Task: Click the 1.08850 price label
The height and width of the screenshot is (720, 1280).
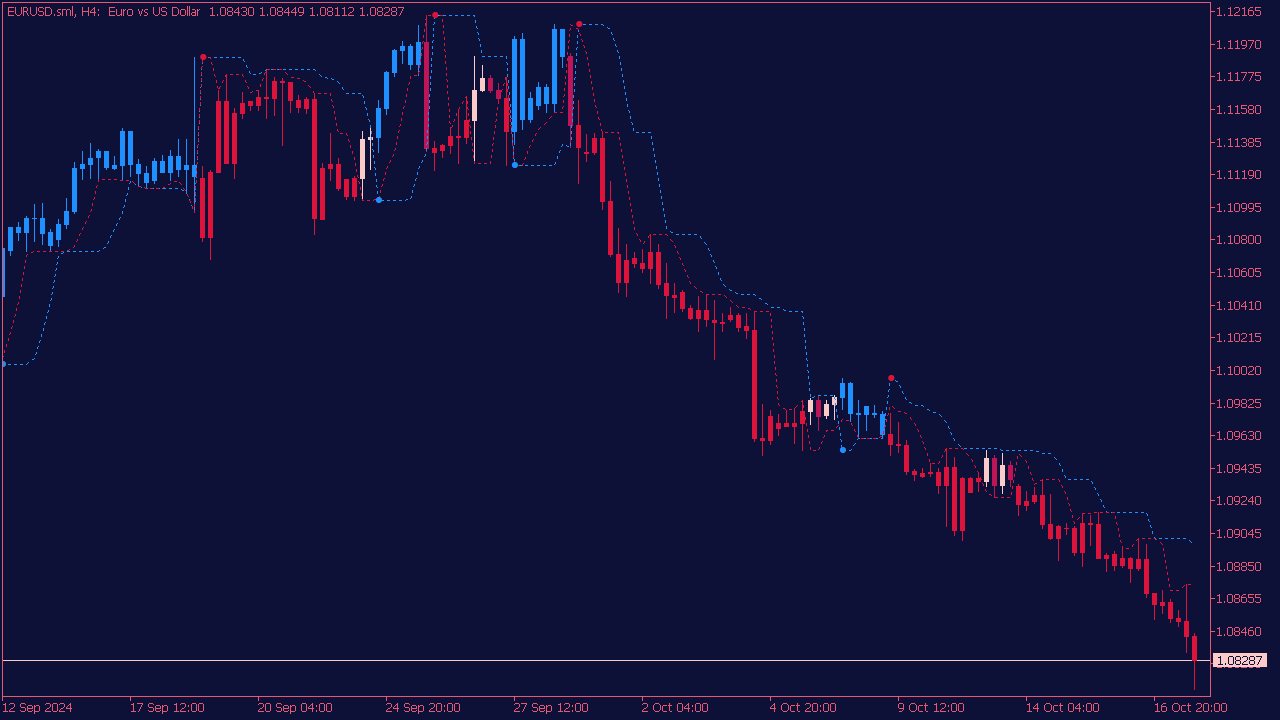Action: pyautogui.click(x=1239, y=566)
